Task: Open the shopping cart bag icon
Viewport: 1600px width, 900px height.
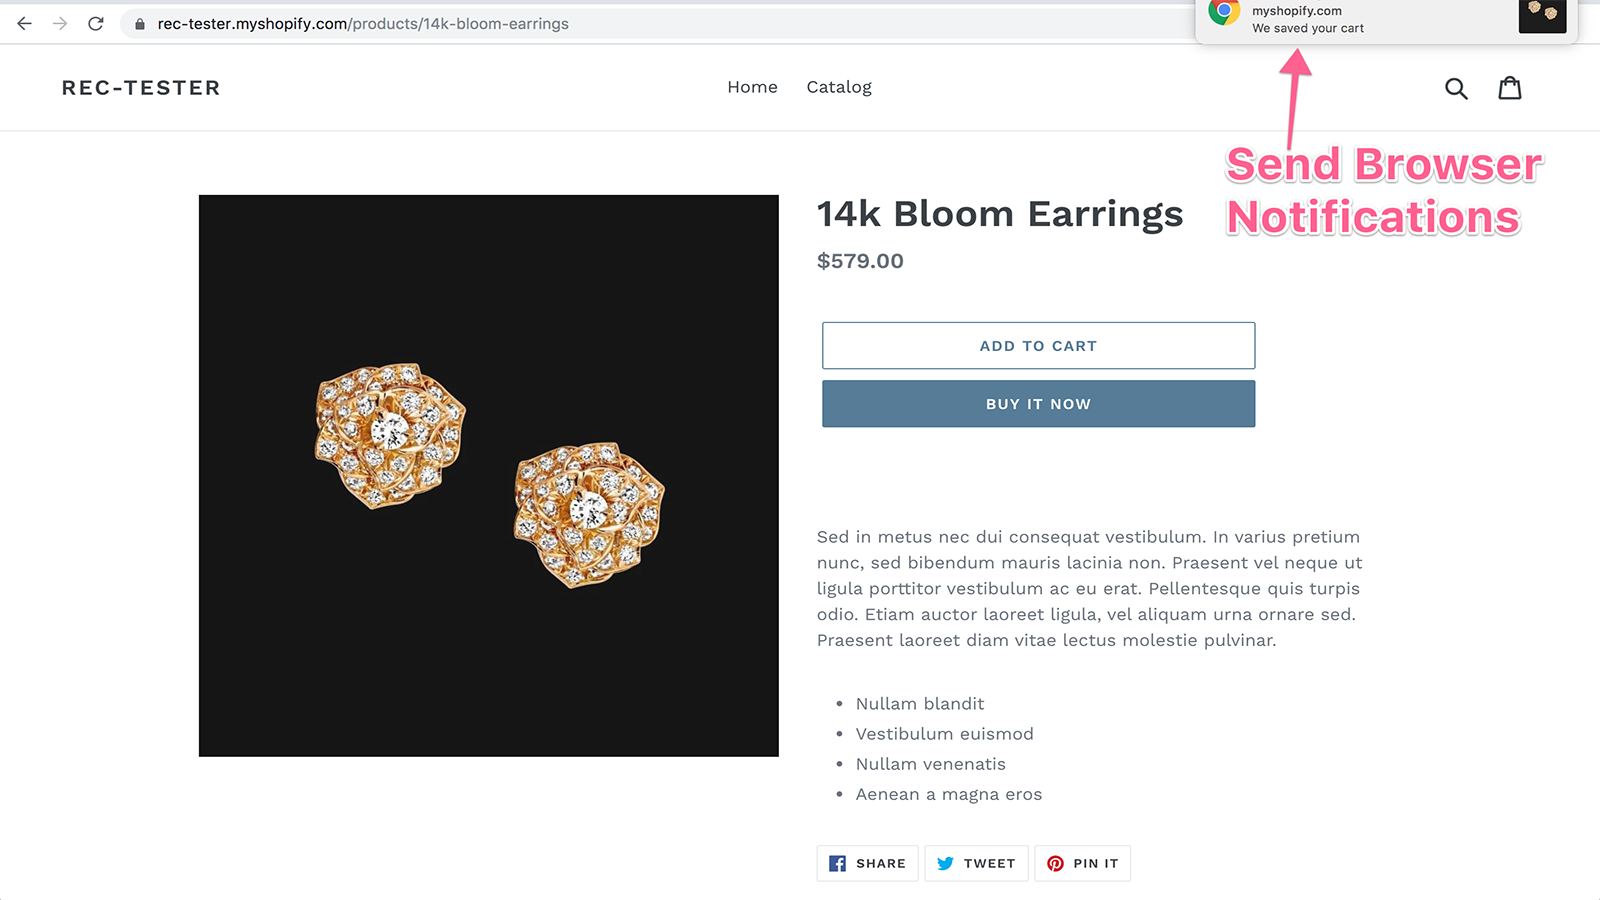Action: point(1510,88)
